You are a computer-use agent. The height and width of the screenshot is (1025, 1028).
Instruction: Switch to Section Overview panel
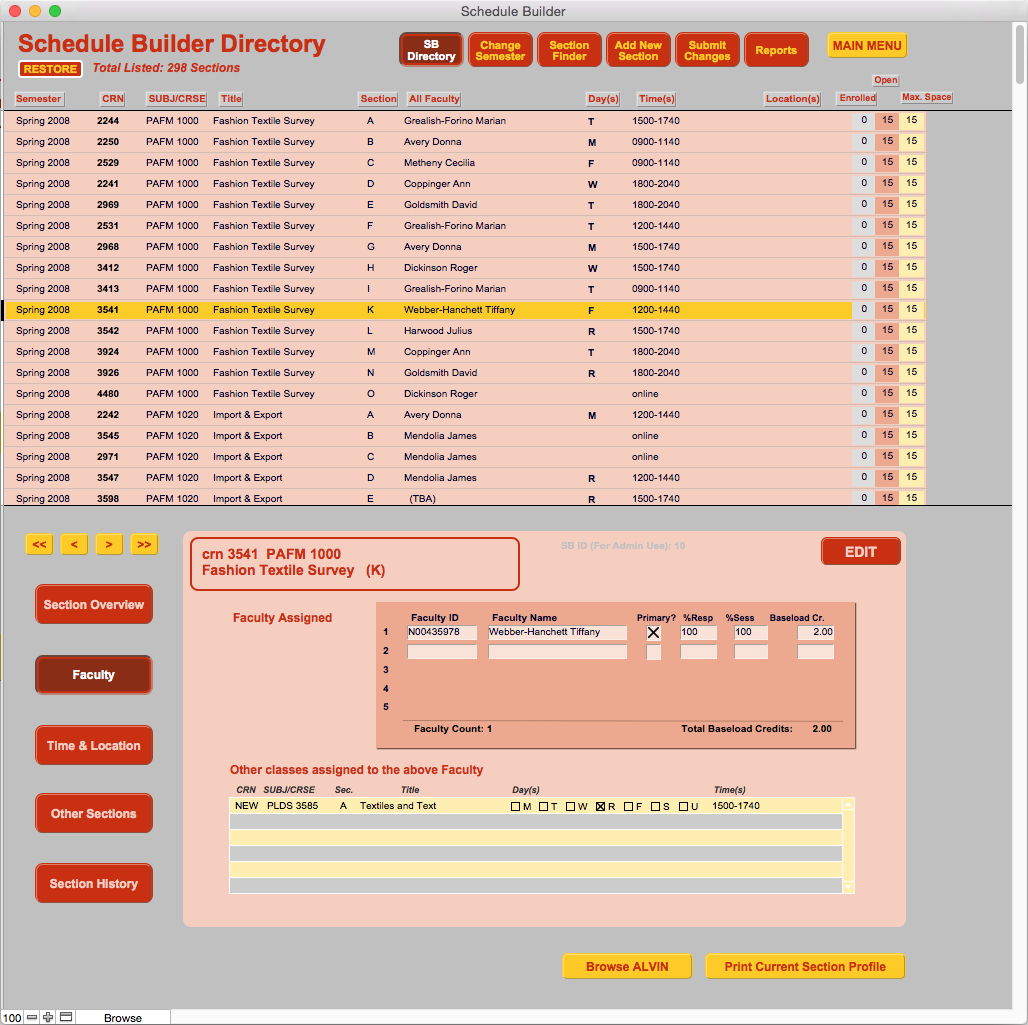click(94, 605)
